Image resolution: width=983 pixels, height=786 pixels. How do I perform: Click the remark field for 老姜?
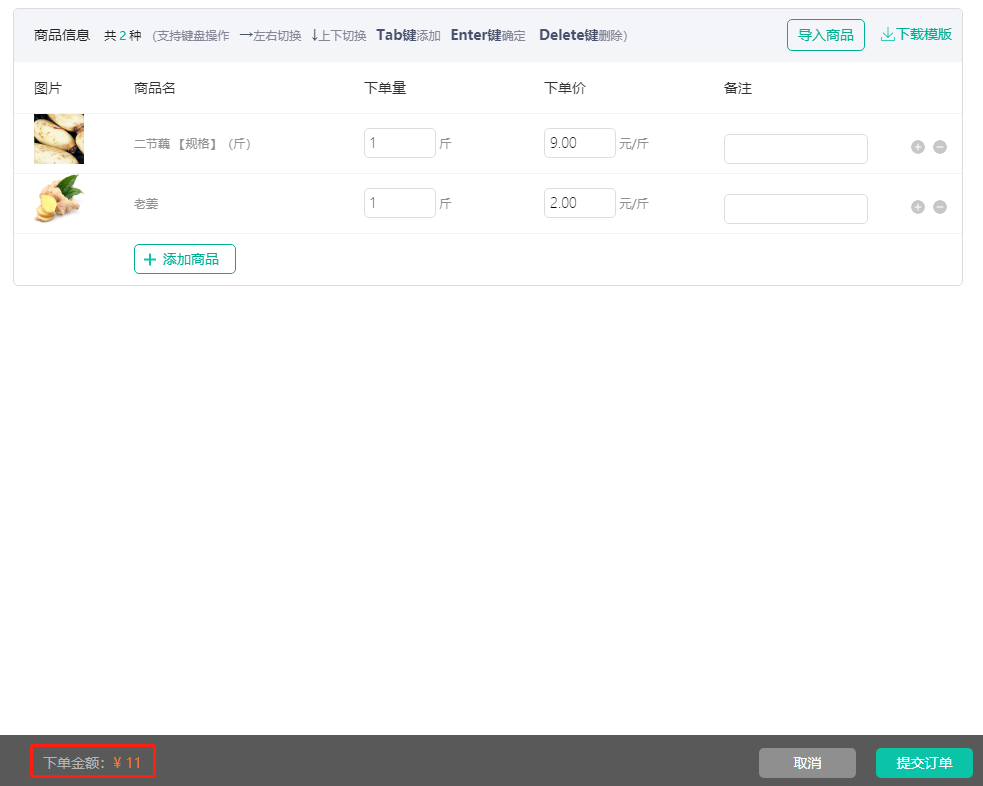[x=795, y=209]
